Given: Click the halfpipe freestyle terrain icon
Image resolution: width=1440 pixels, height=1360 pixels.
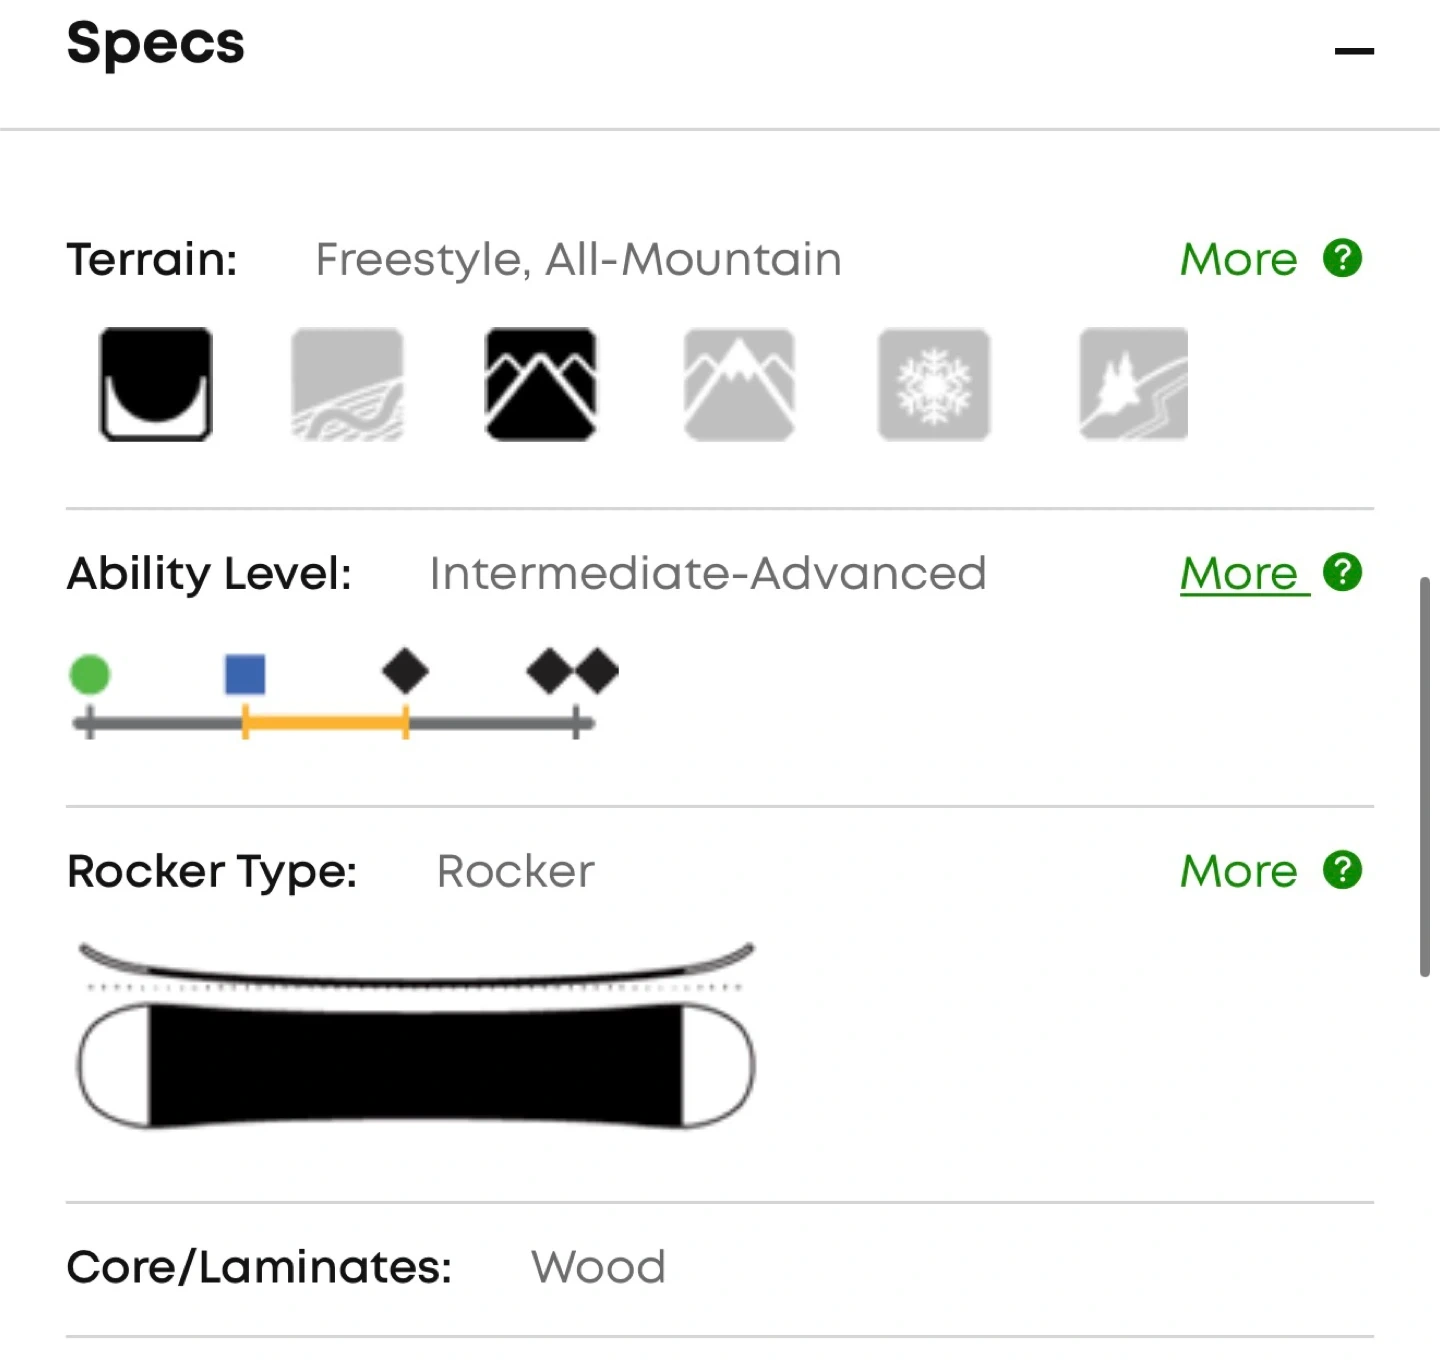Looking at the screenshot, I should pos(156,384).
